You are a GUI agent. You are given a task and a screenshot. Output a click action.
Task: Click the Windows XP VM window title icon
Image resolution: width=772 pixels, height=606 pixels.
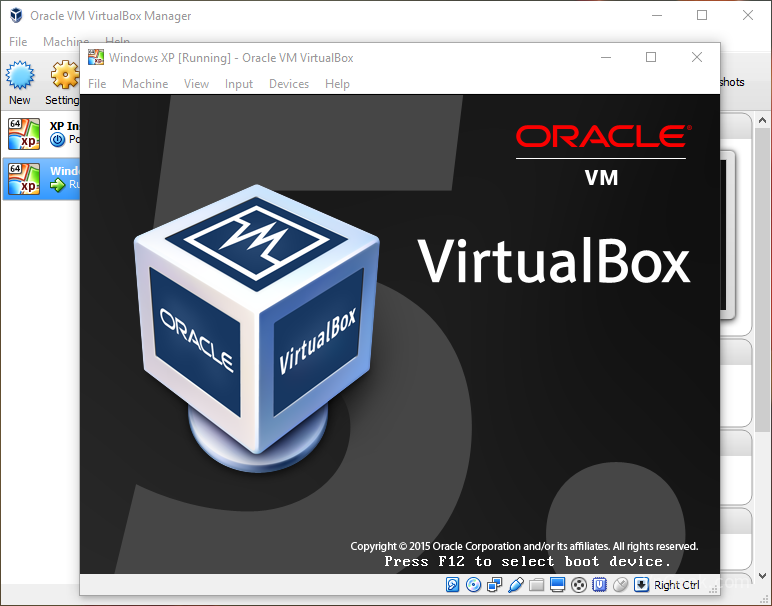(96, 57)
